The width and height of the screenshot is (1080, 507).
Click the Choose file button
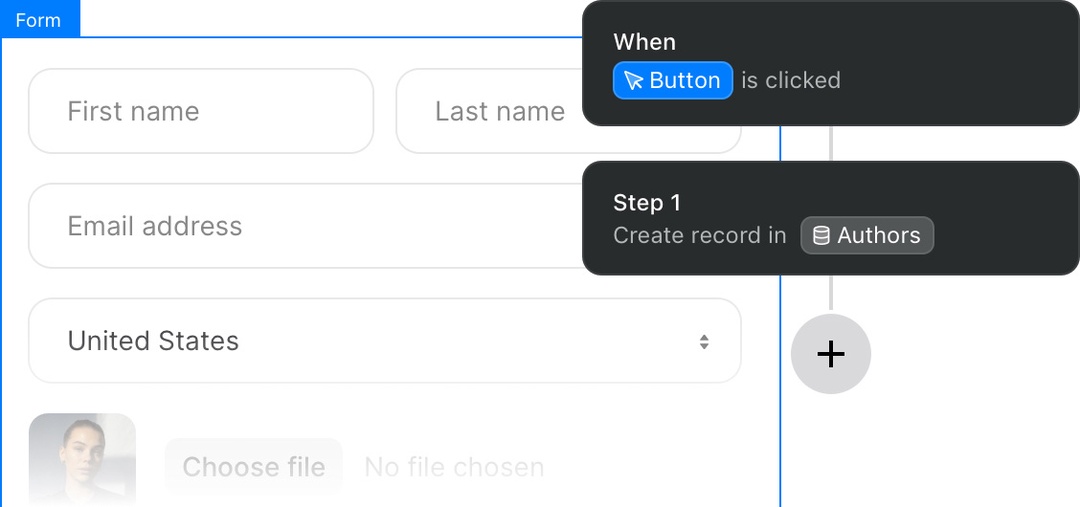[x=253, y=467]
